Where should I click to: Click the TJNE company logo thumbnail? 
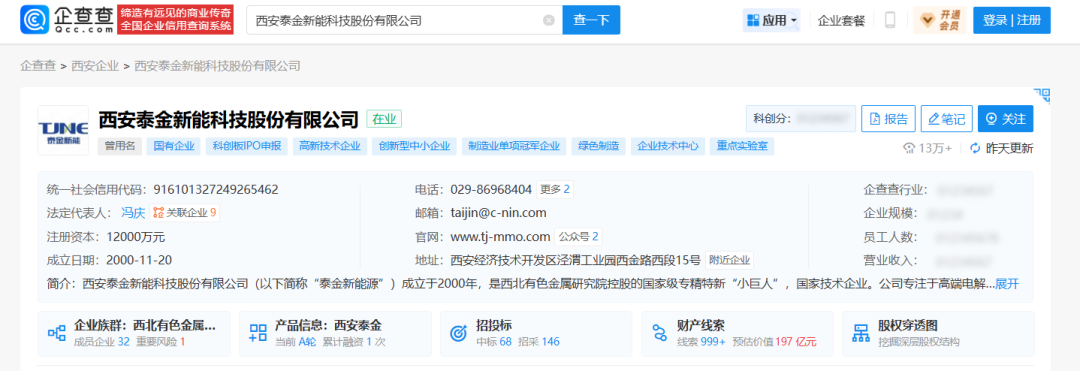[63, 130]
